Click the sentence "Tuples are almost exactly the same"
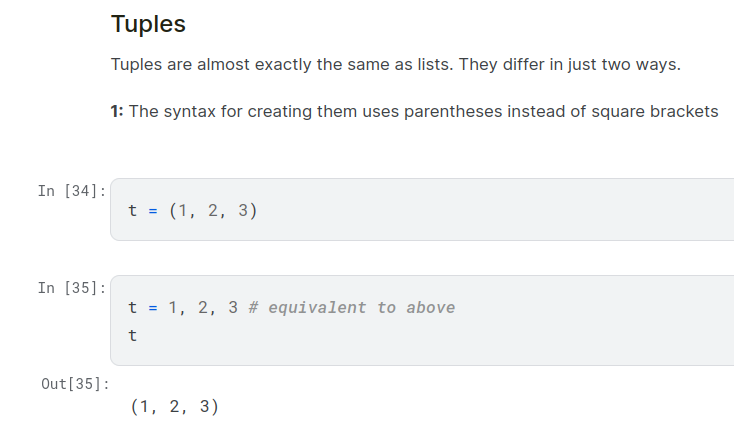Viewport: 734px width, 440px height. pyautogui.click(x=240, y=66)
